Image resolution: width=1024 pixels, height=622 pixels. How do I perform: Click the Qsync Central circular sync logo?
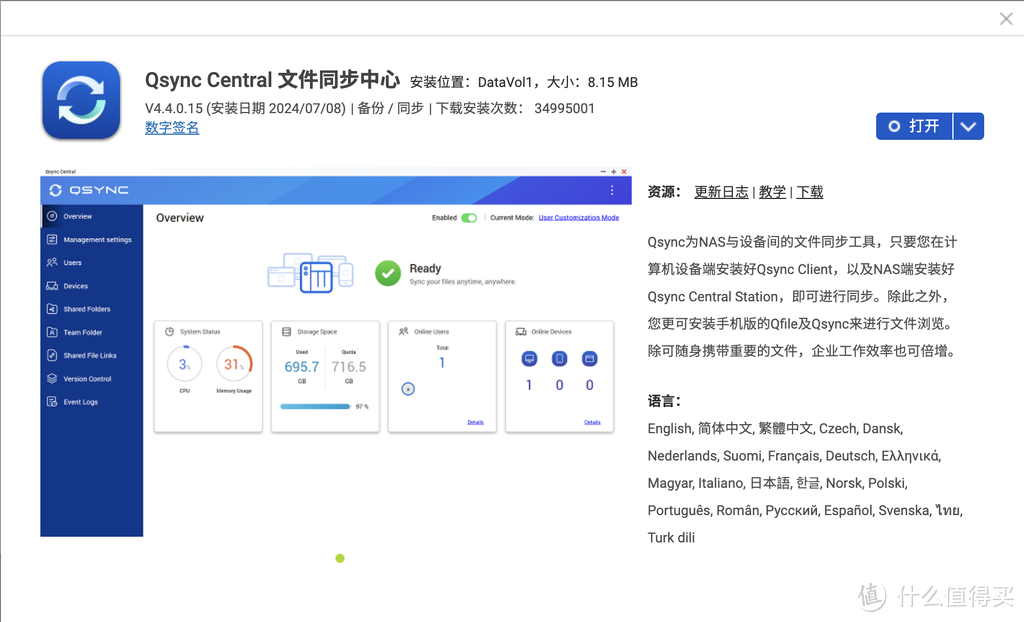coord(81,100)
